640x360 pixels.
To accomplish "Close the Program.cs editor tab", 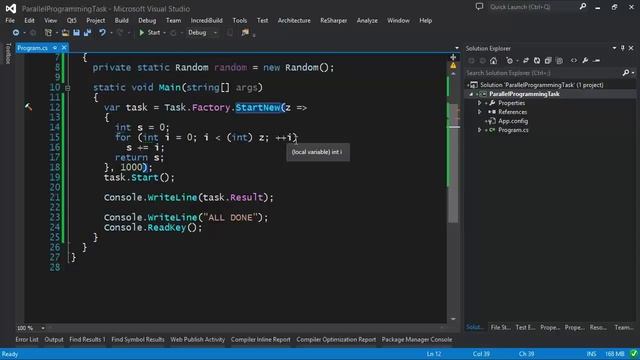I will click(x=64, y=48).
